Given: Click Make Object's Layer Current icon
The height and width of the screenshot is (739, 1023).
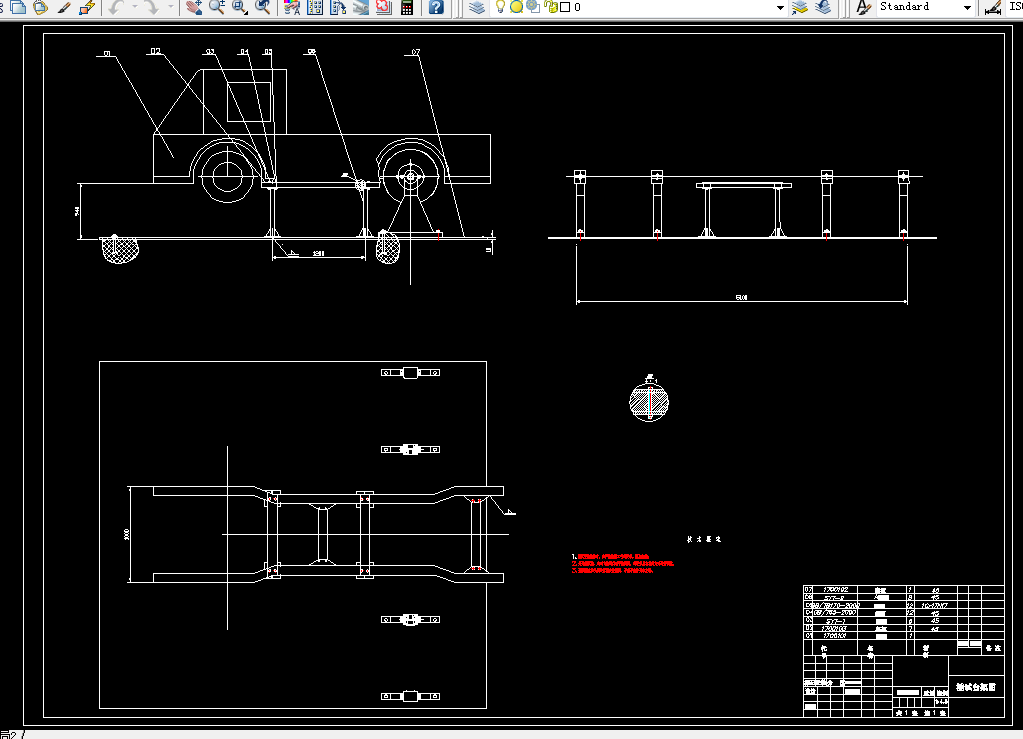Looking at the screenshot, I should pyautogui.click(x=800, y=7).
